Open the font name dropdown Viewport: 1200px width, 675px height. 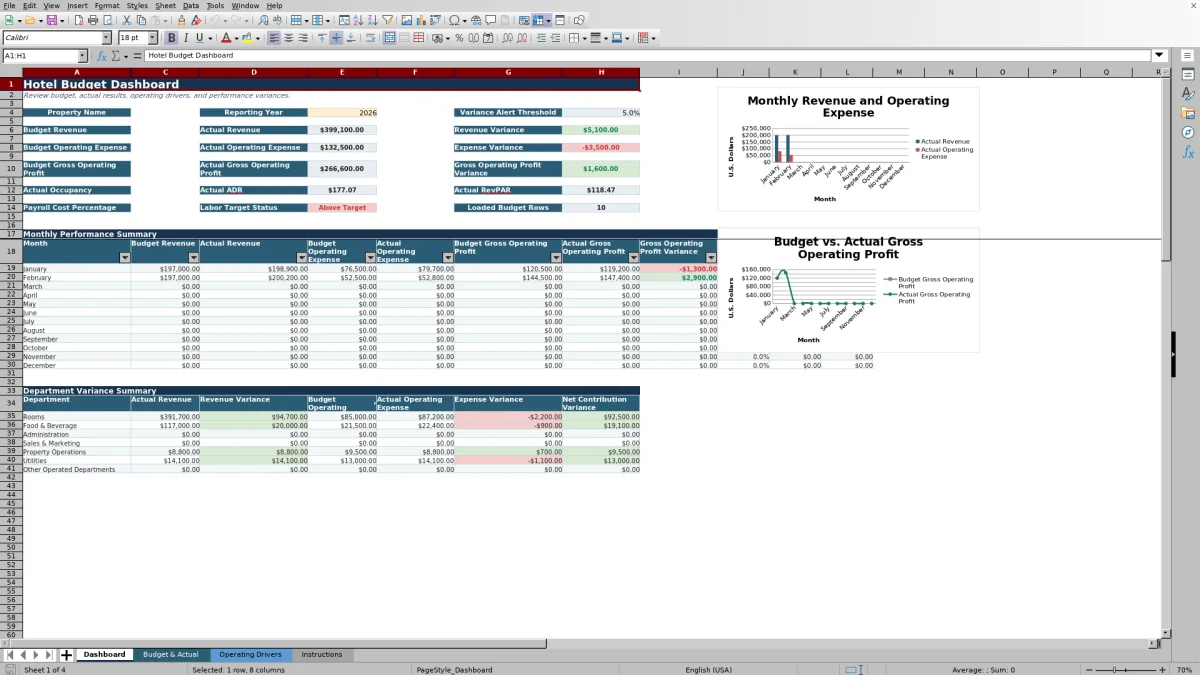point(106,38)
